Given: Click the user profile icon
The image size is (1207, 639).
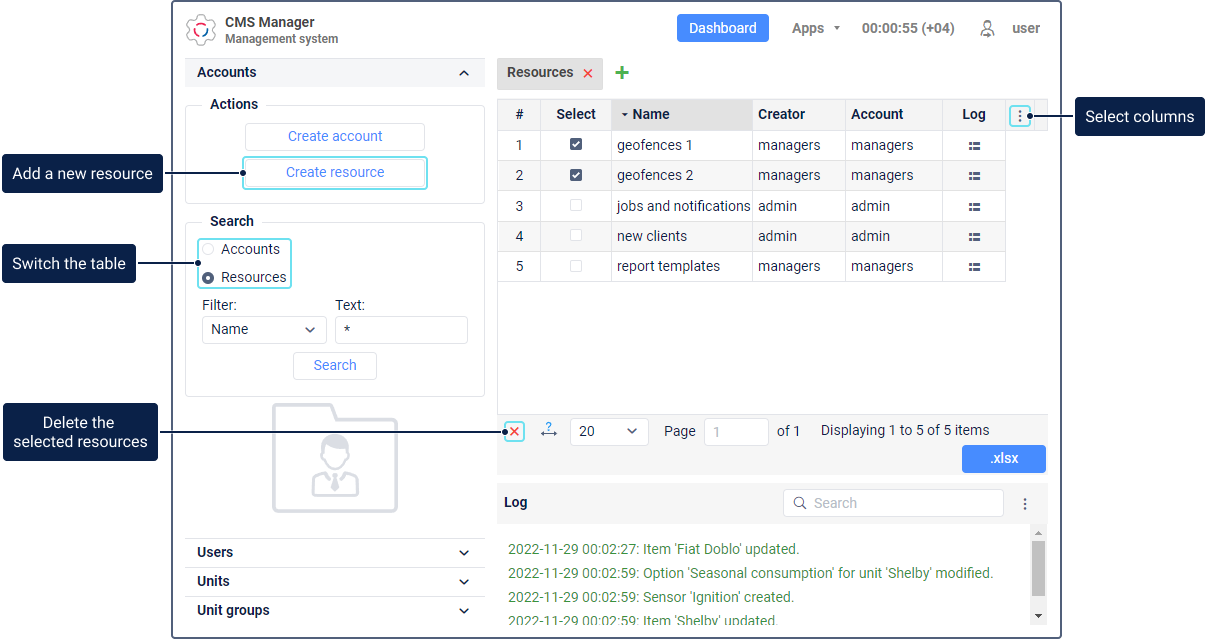Looking at the screenshot, I should point(987,29).
